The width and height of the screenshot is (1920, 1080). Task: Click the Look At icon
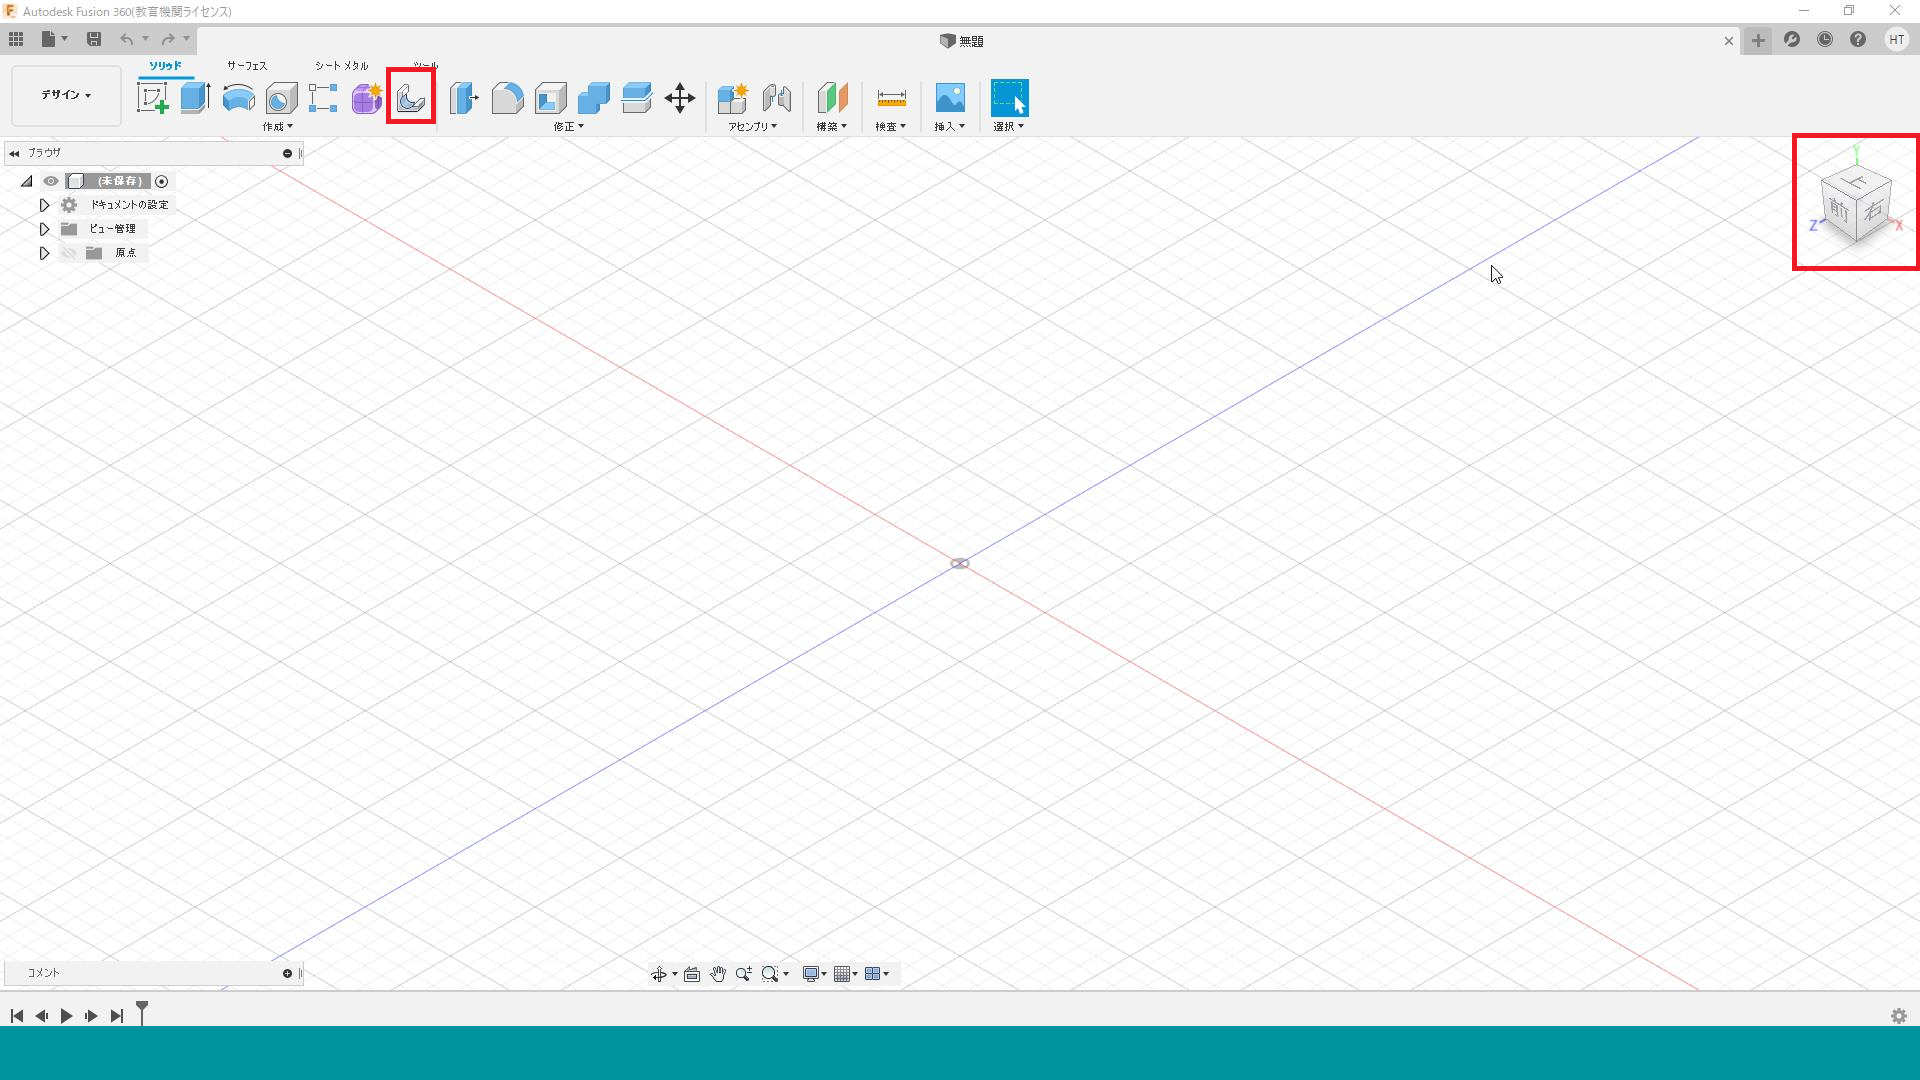pos(692,974)
